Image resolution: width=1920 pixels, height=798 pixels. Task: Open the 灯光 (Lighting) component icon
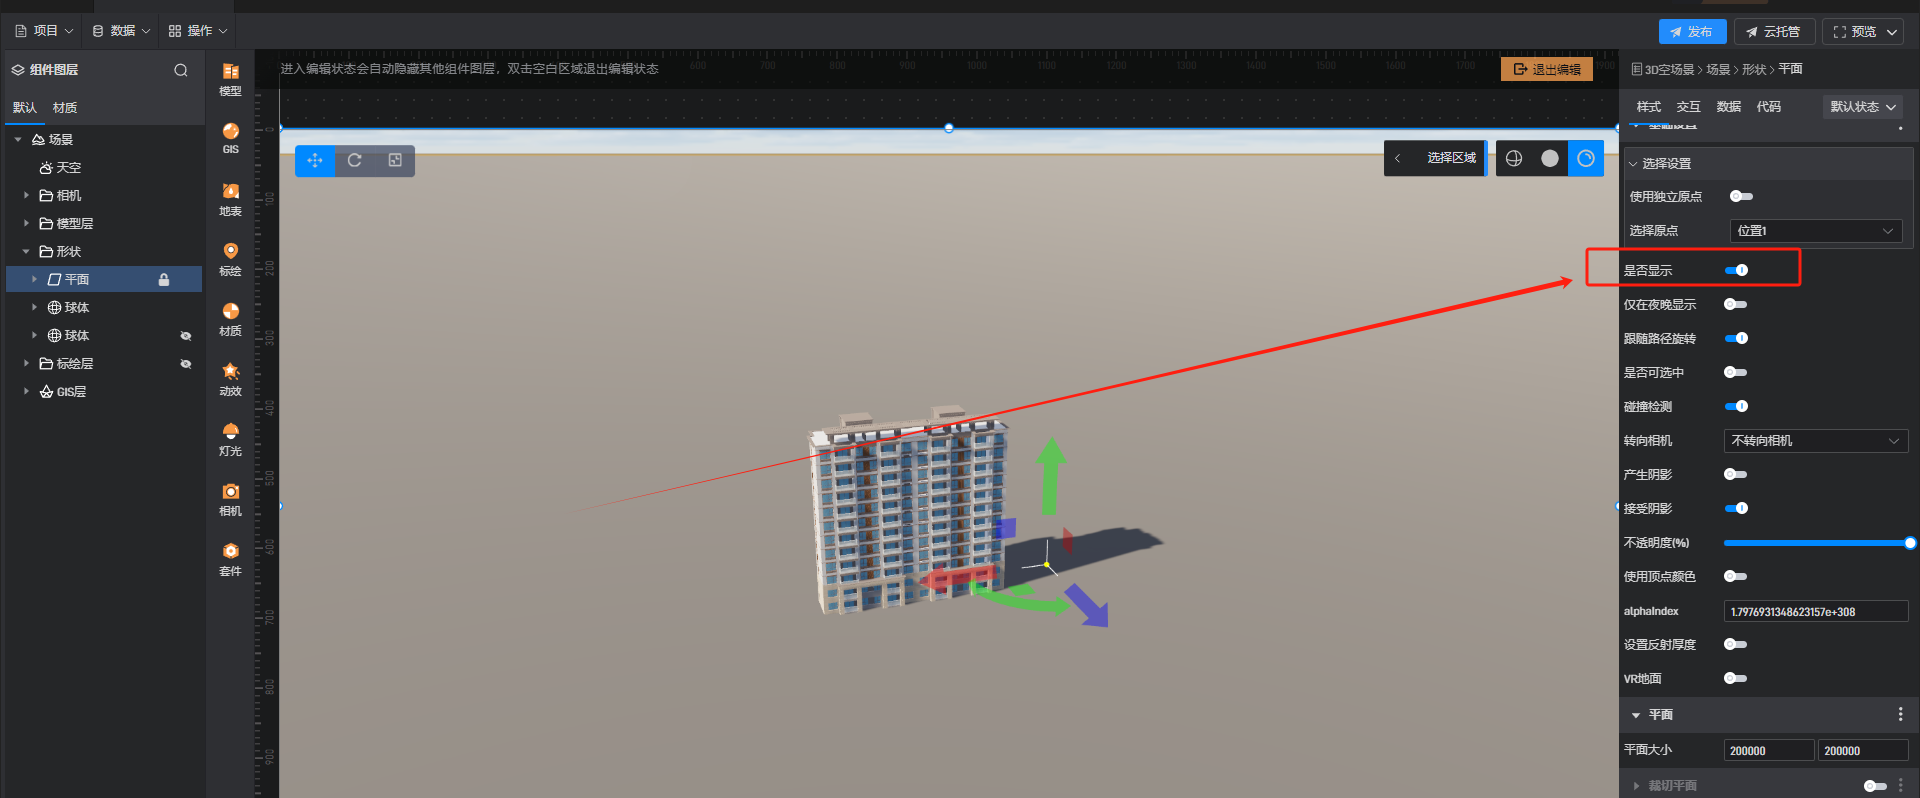[230, 438]
